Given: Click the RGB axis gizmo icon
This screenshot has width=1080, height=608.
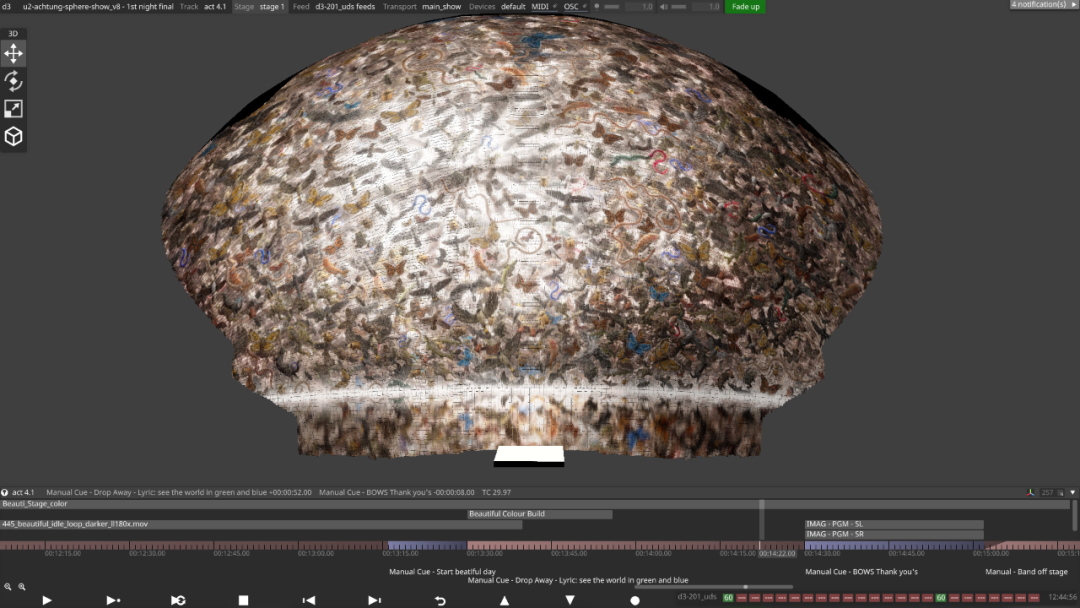Looking at the screenshot, I should pos(1030,492).
